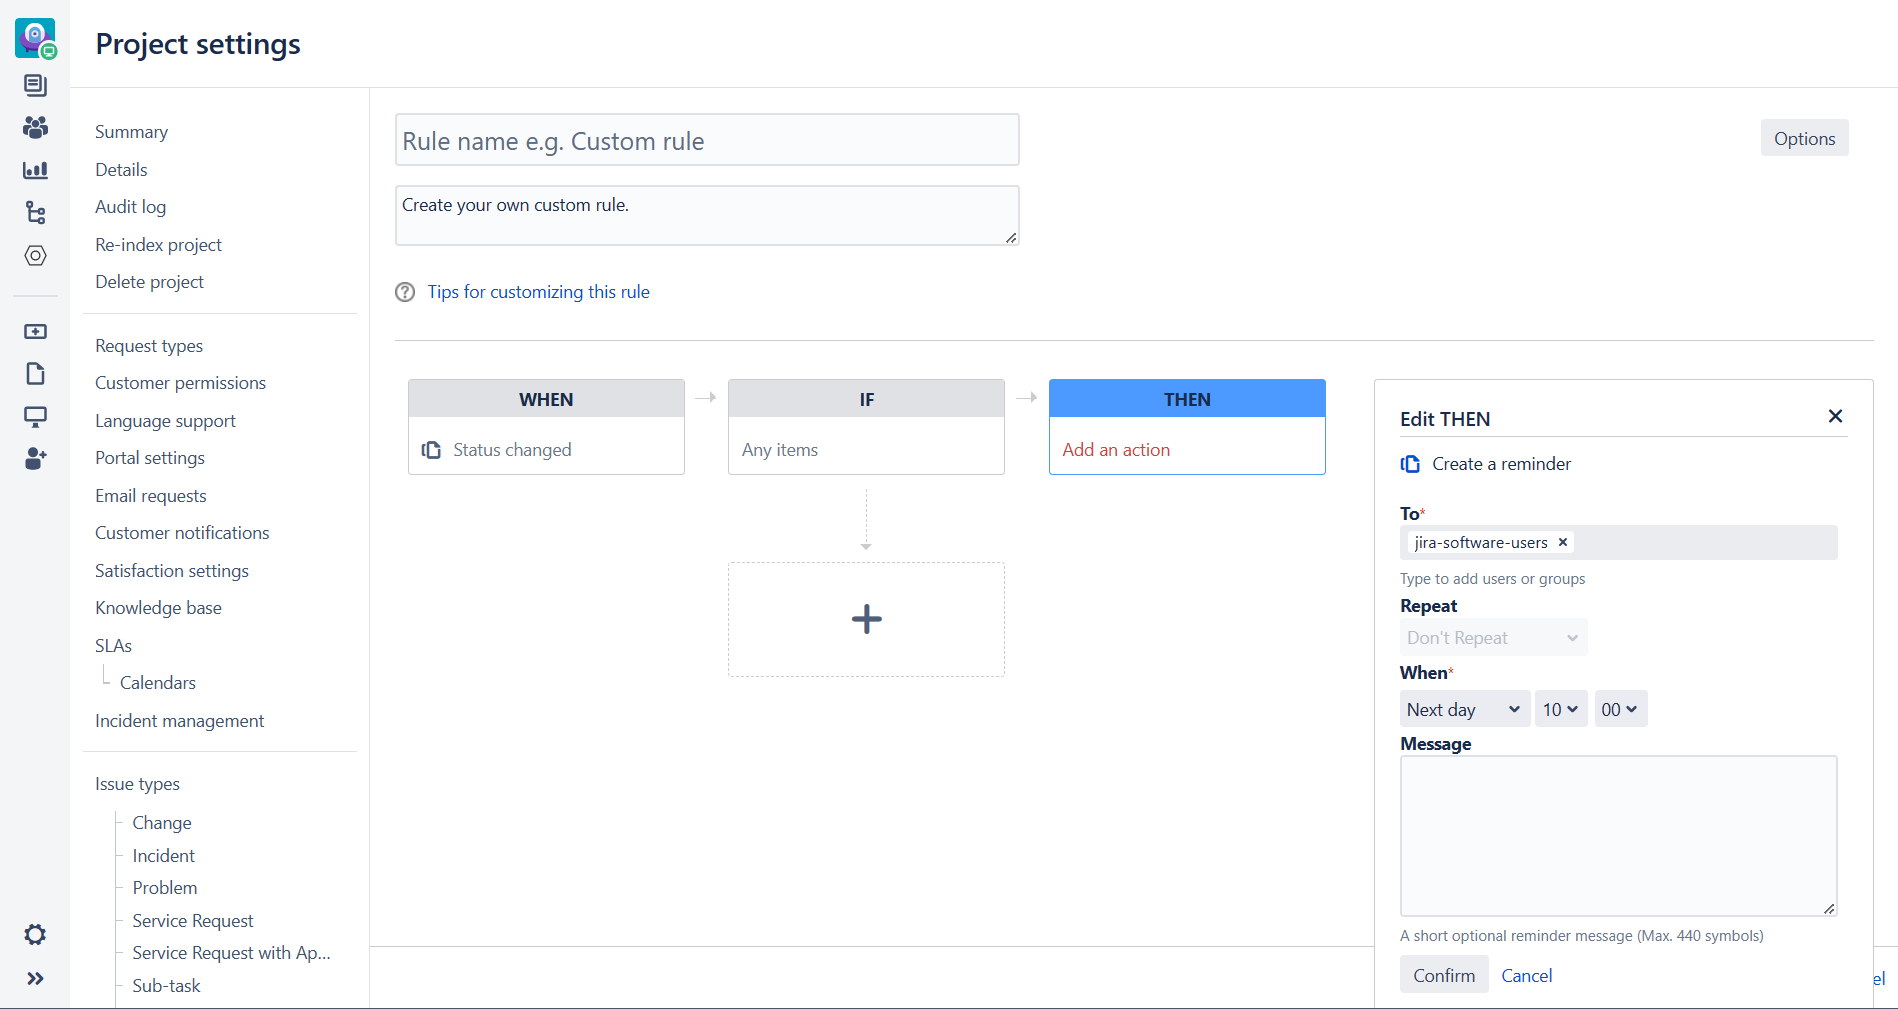This screenshot has height=1009, width=1898.
Task: Open Tips for customizing this rule
Action: click(x=538, y=292)
